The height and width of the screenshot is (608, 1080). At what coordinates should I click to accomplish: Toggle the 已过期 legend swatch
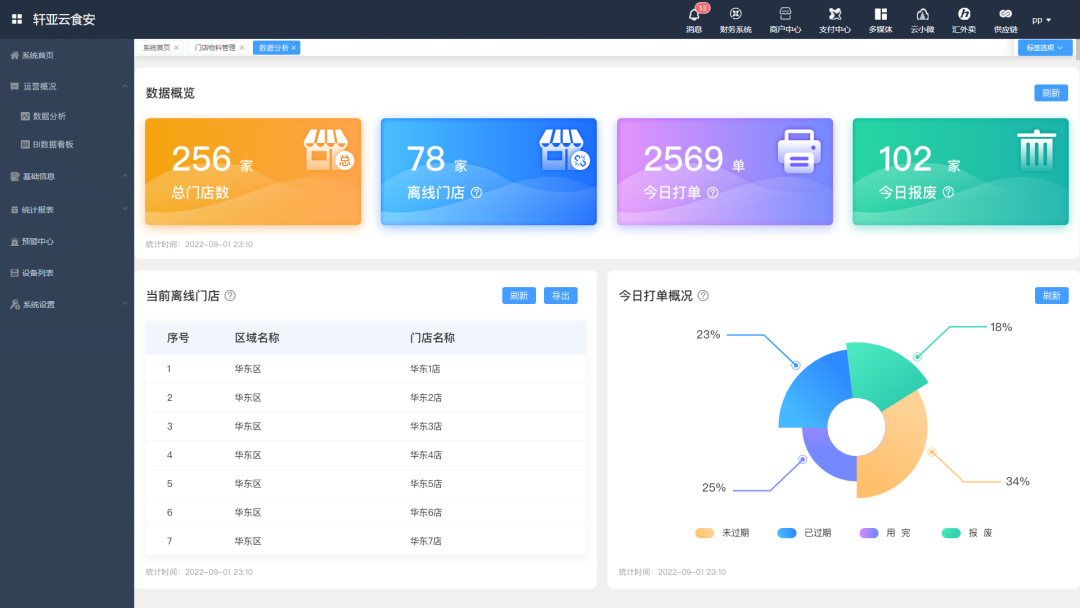787,533
